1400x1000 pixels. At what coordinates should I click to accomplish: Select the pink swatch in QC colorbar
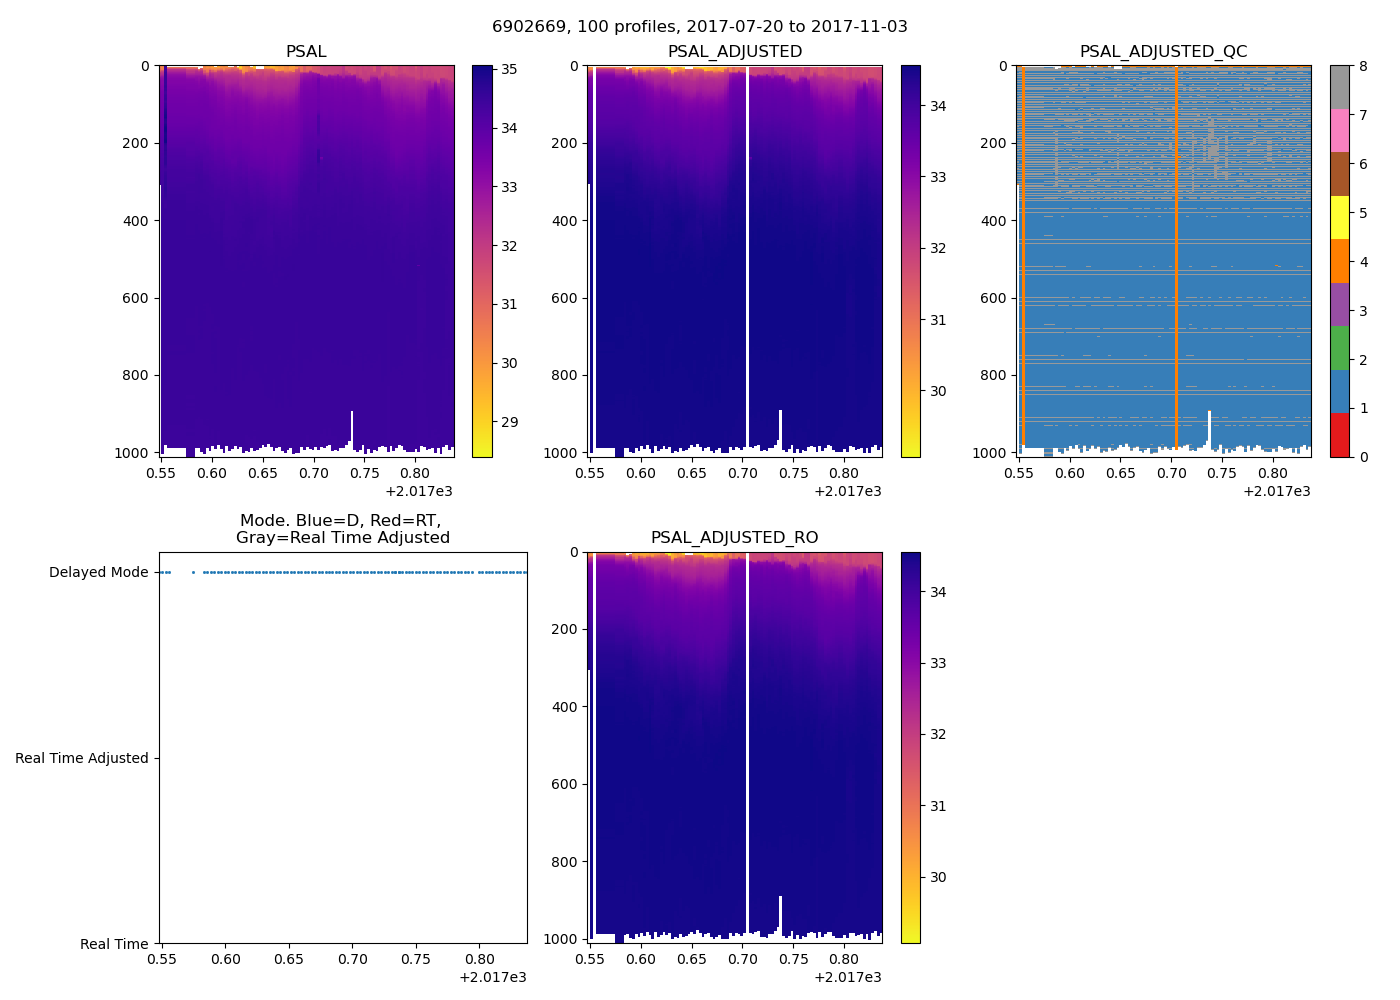tap(1340, 130)
